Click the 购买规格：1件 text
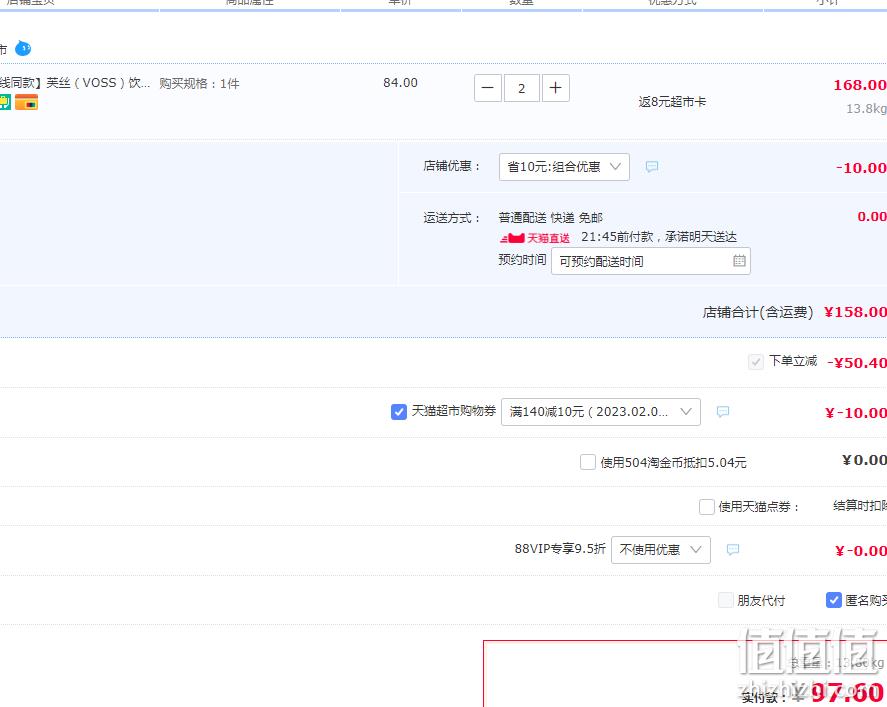The width and height of the screenshot is (887, 707). 199,84
